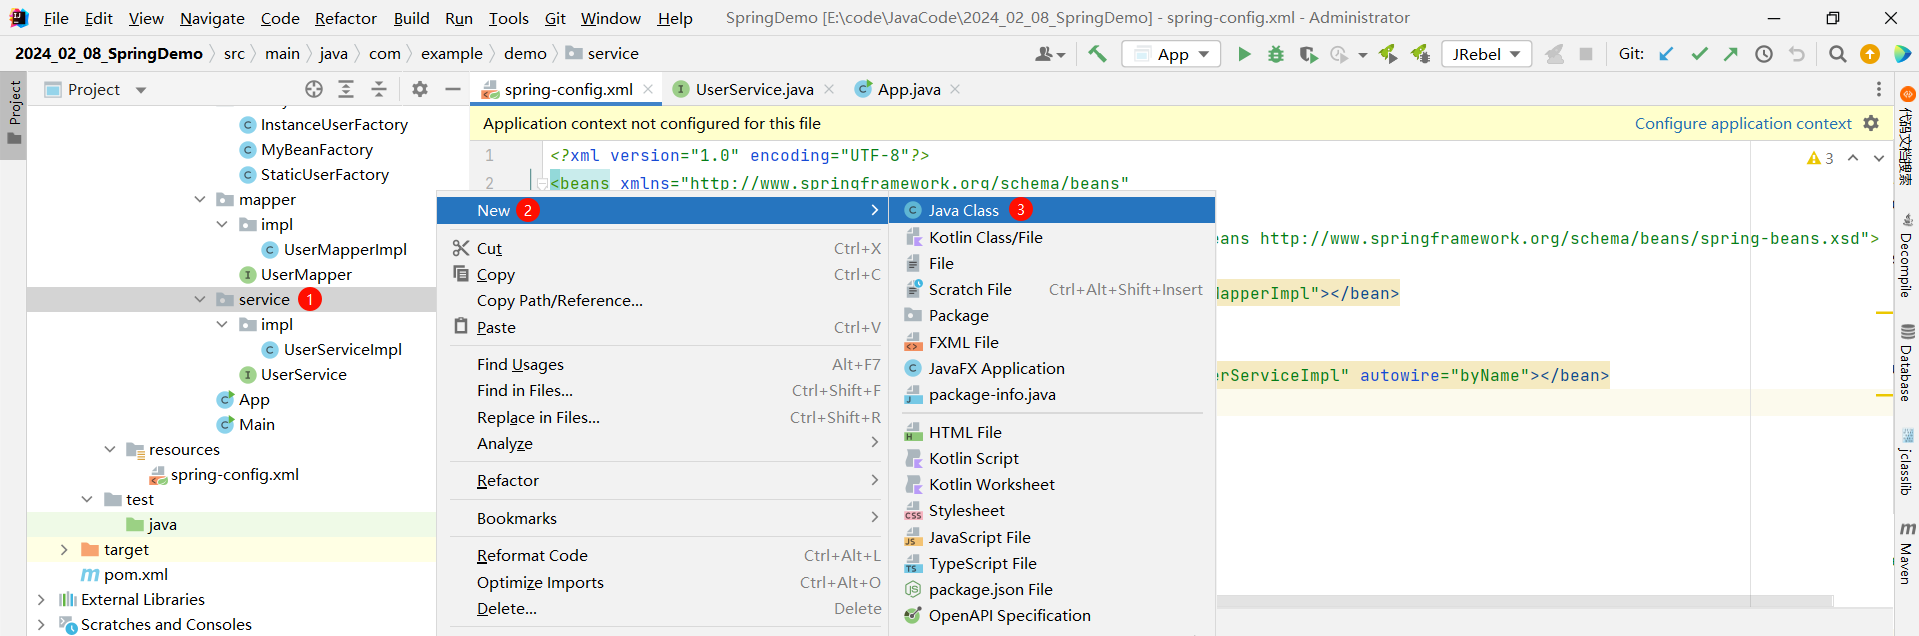
Task: Click the example breadcrumb
Action: point(451,53)
